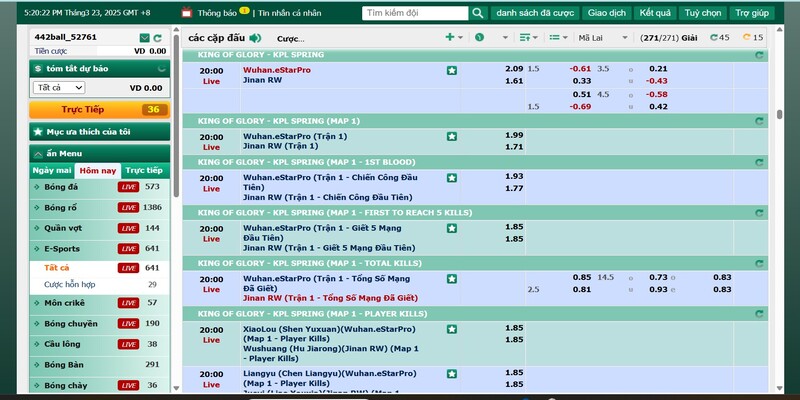Viewport: 800px width, 400px height.
Task: Open the mail icon beside 442ball_52761
Action: (144, 38)
